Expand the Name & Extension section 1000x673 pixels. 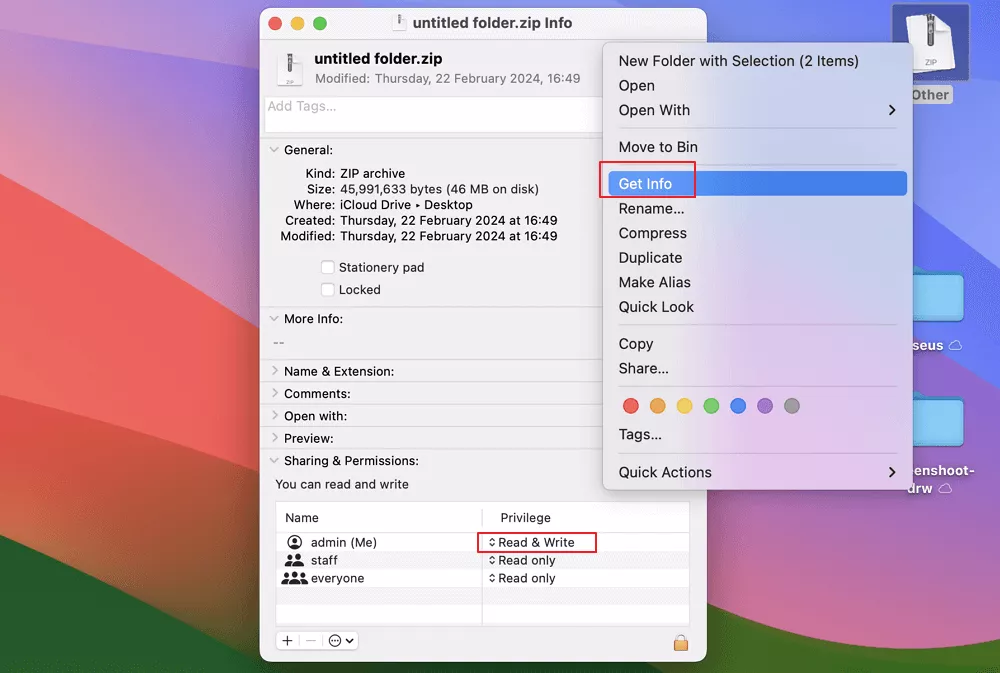tap(274, 371)
